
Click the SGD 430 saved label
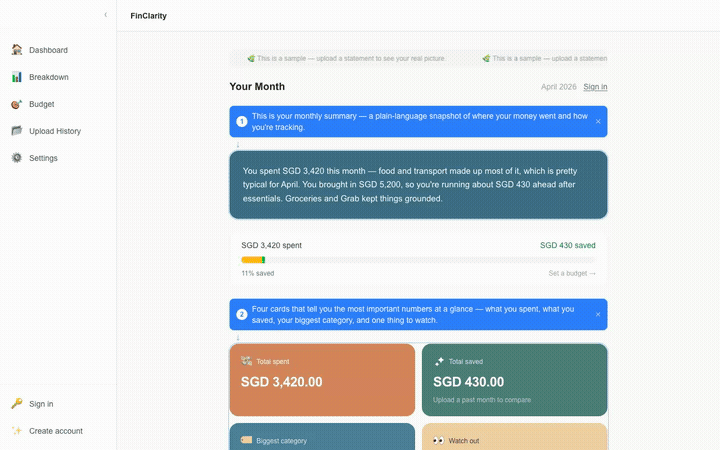pyautogui.click(x=568, y=245)
